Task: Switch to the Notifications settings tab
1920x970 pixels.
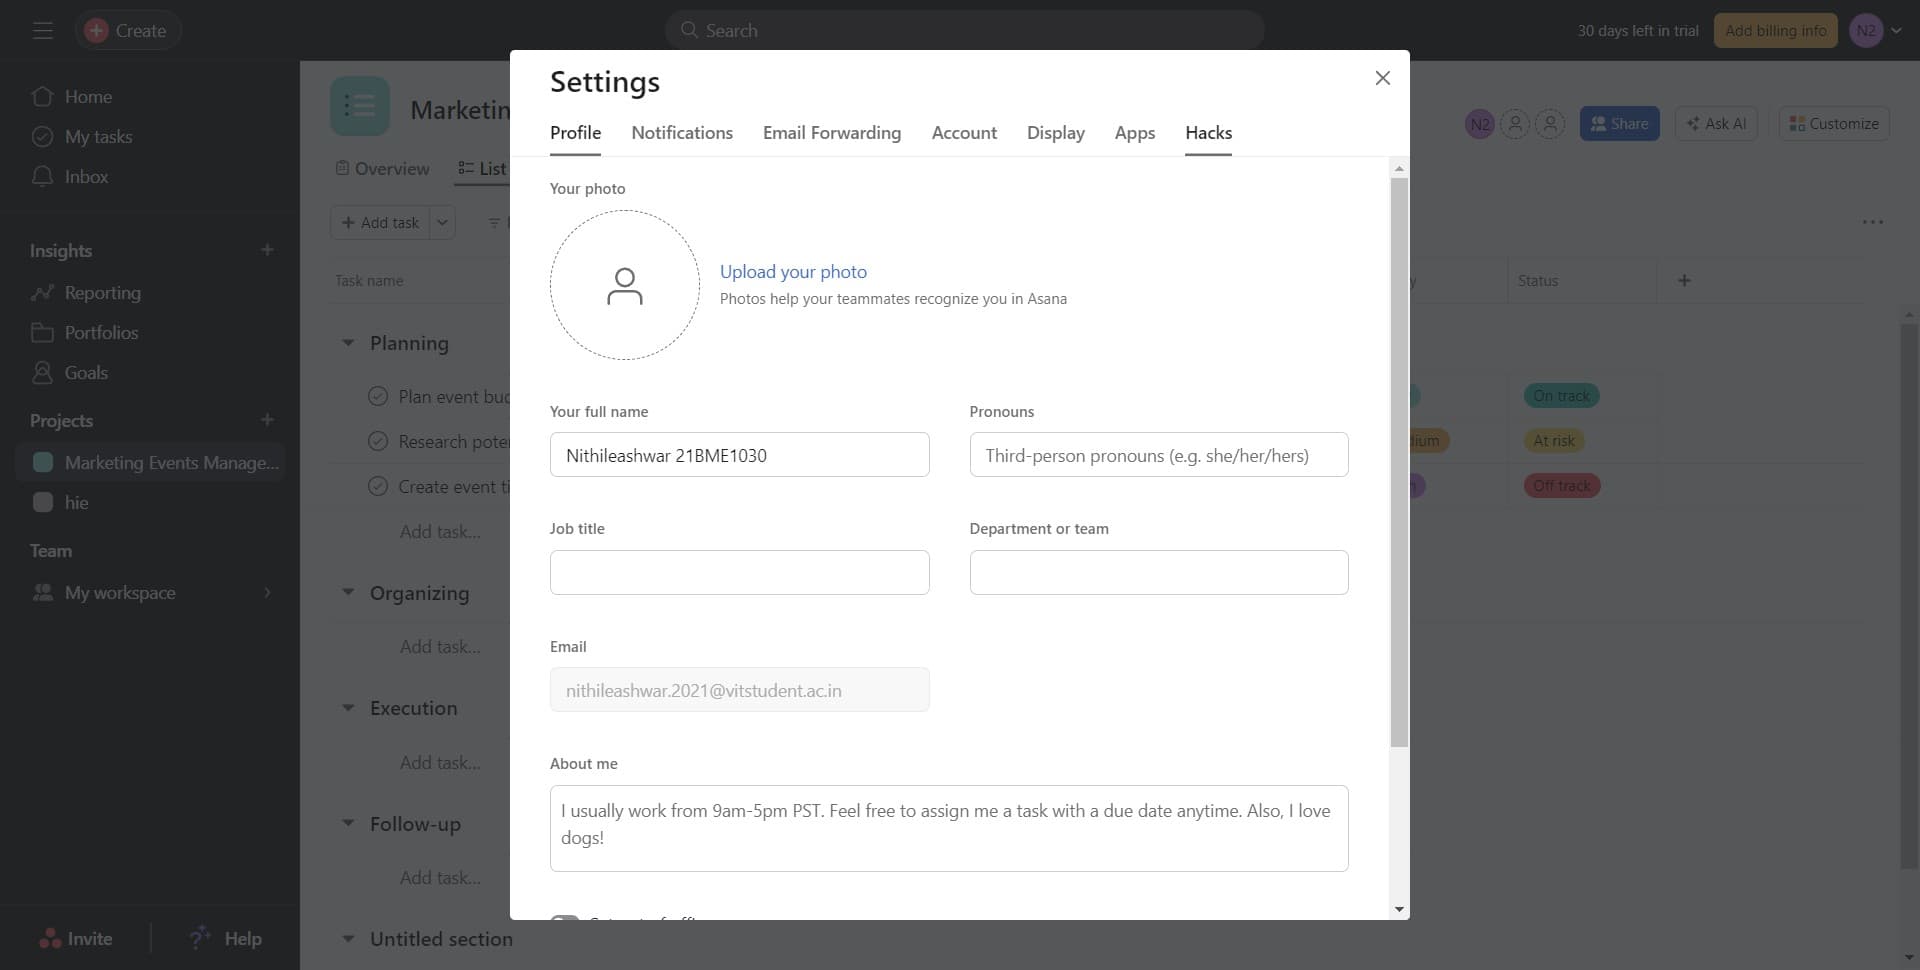Action: [x=681, y=132]
